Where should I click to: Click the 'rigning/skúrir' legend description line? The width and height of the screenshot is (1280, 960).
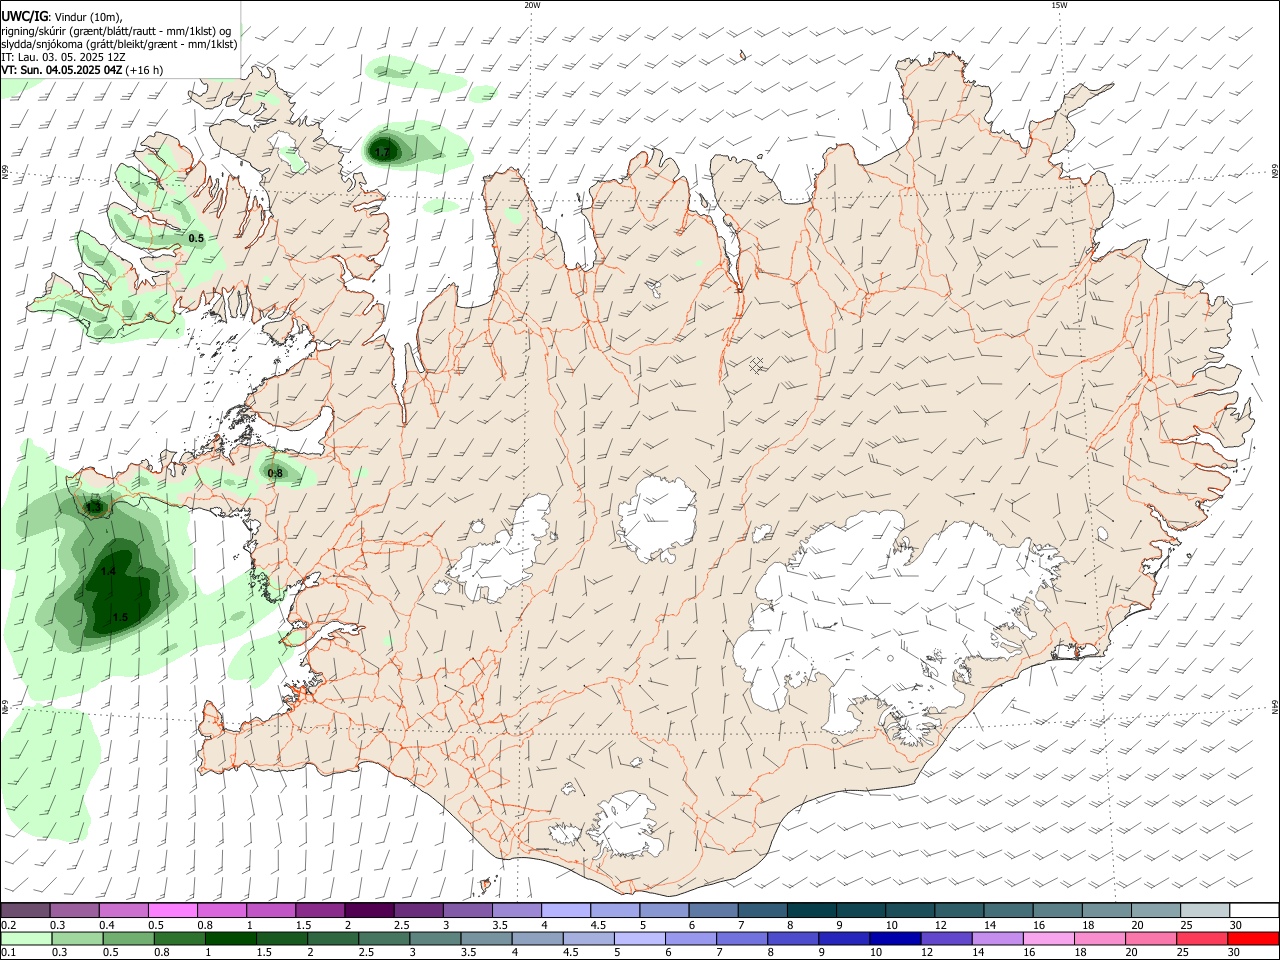pyautogui.click(x=115, y=30)
